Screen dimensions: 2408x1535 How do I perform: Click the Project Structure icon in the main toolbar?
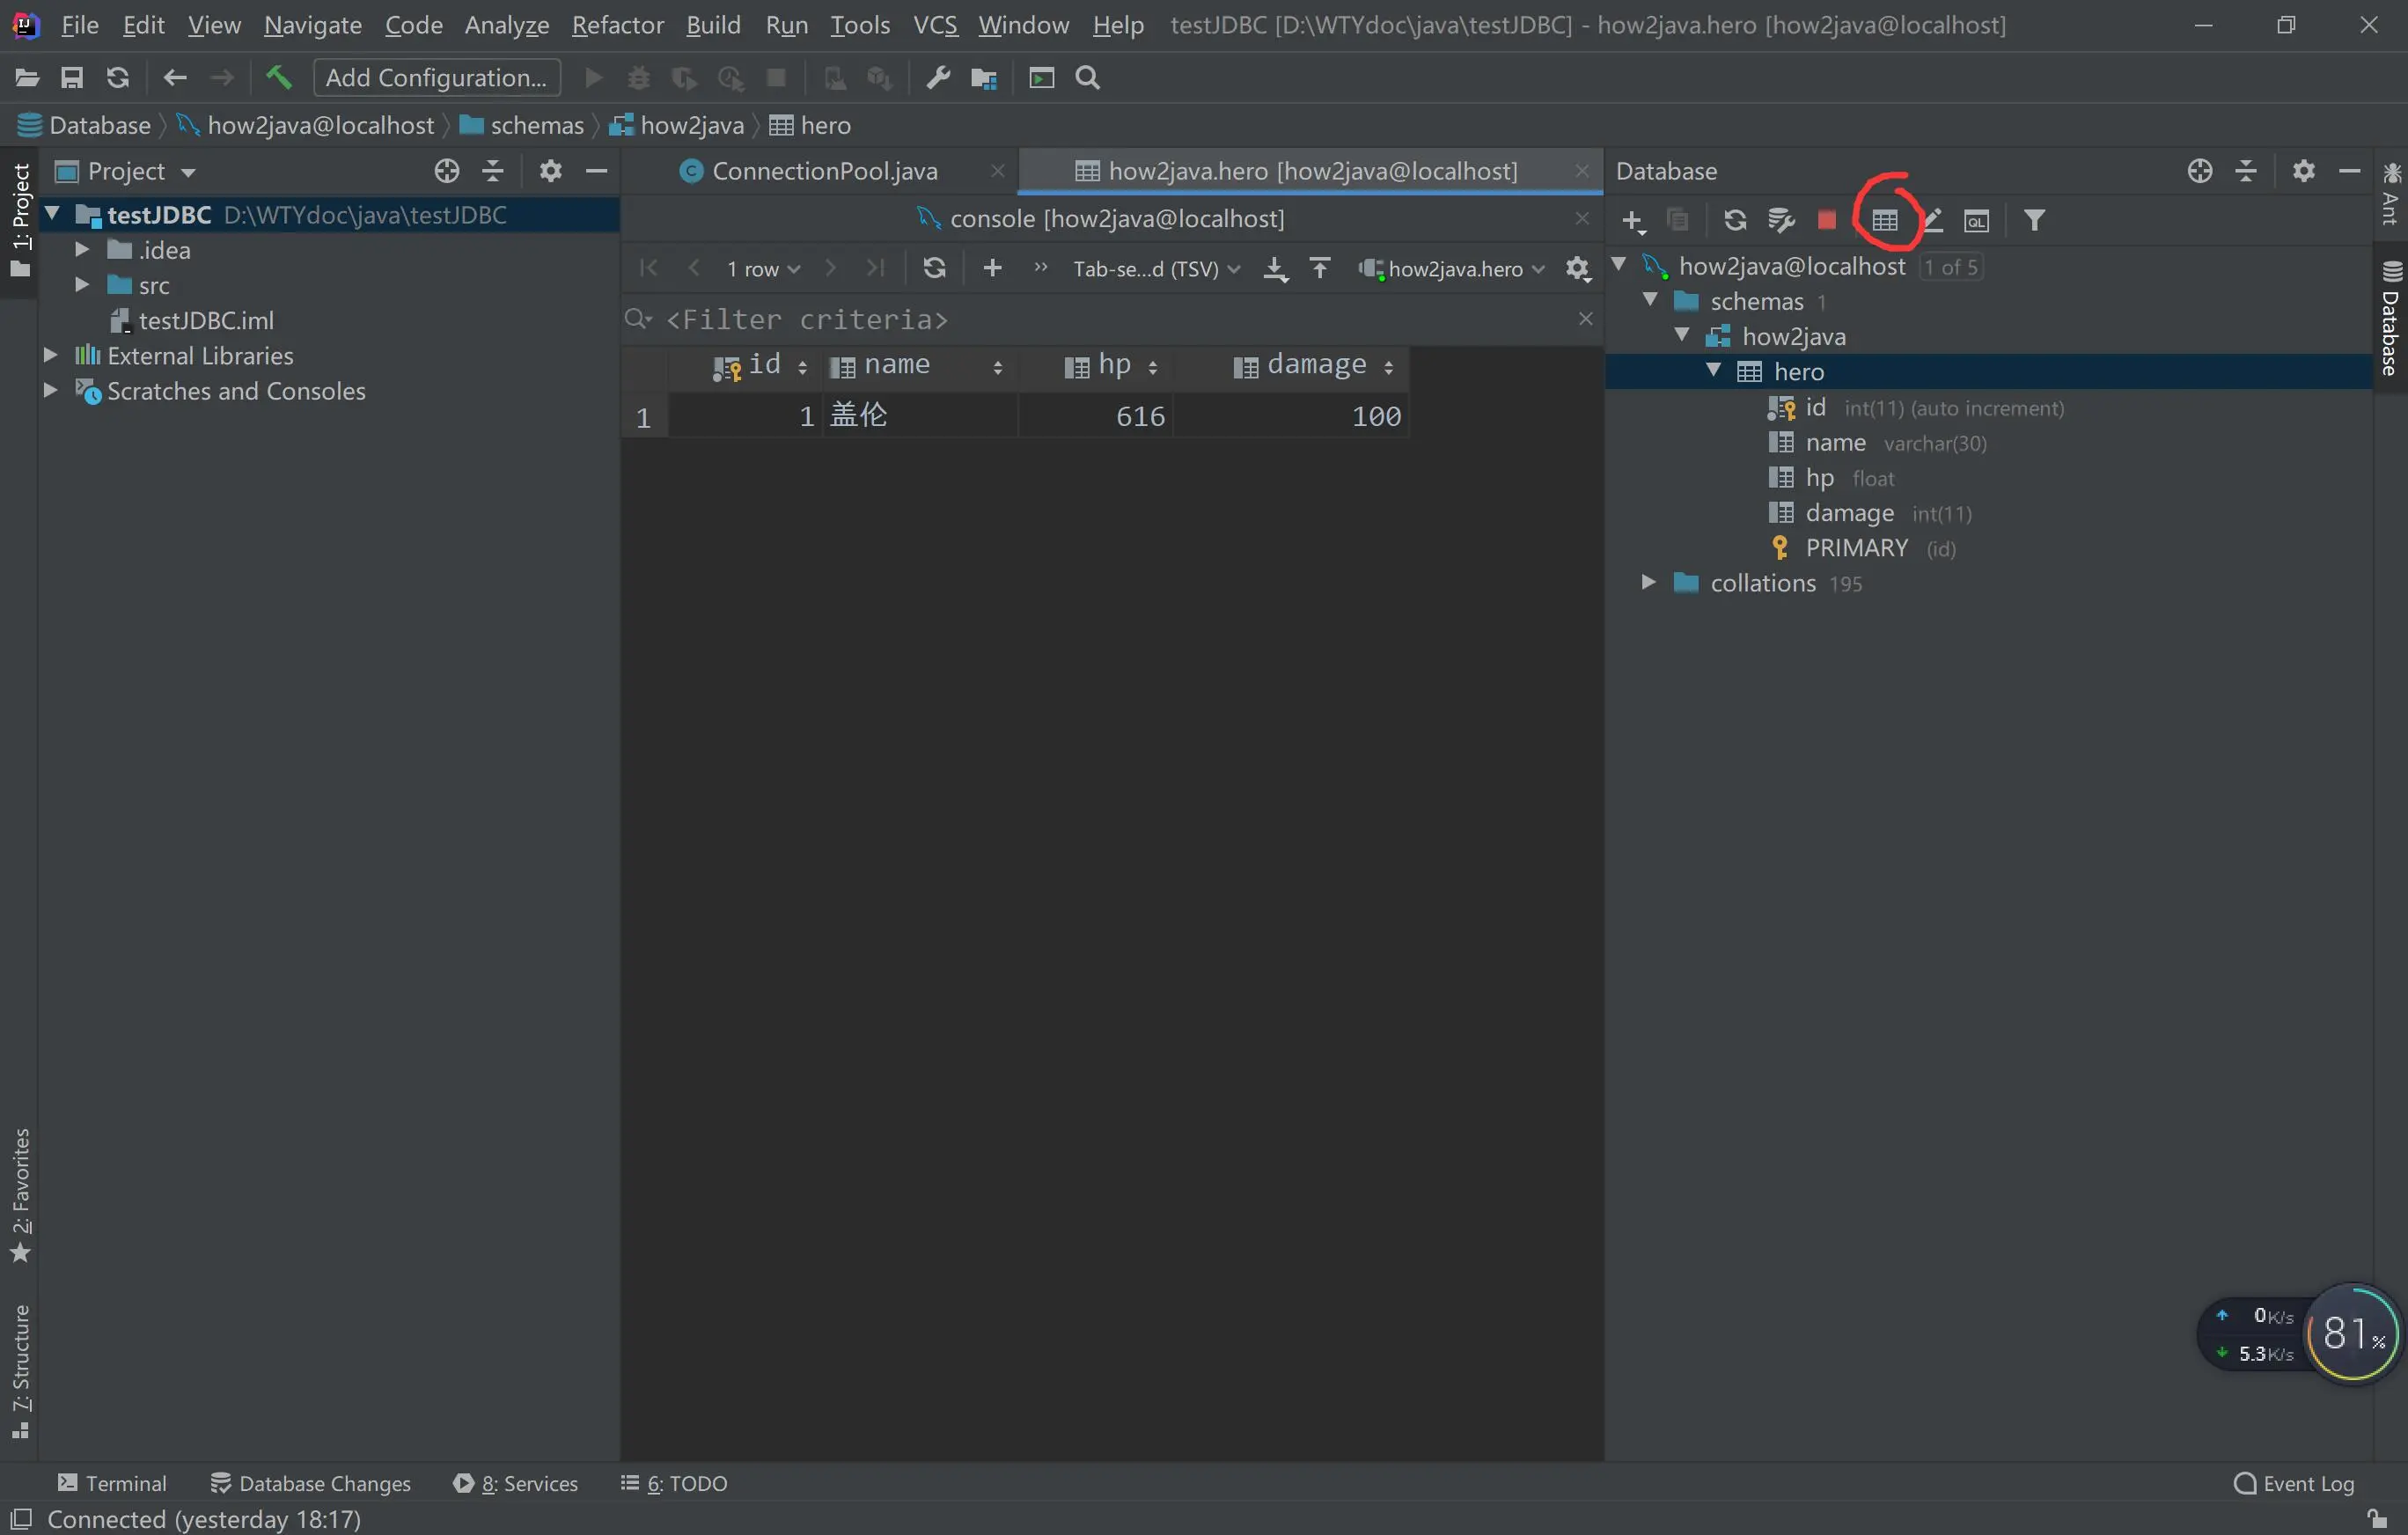coord(984,77)
